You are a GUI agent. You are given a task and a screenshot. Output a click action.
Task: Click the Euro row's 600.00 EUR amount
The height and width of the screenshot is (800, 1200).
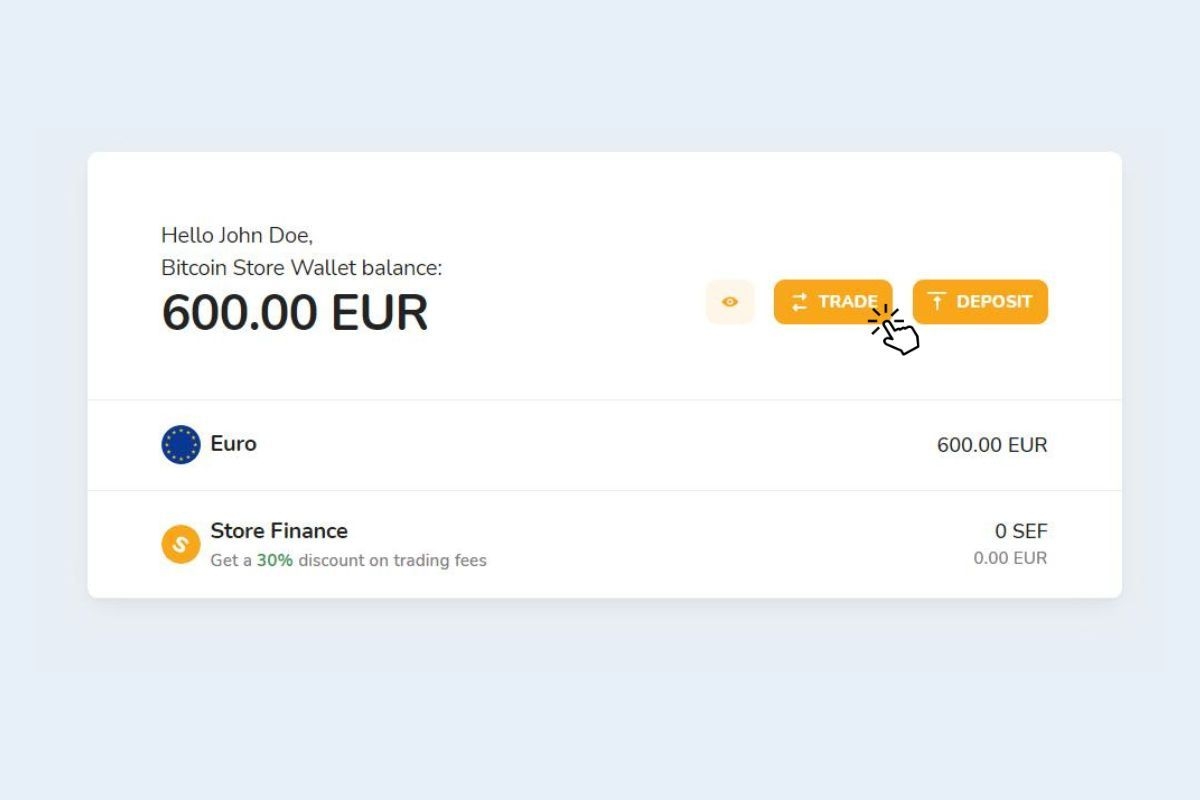tap(991, 445)
